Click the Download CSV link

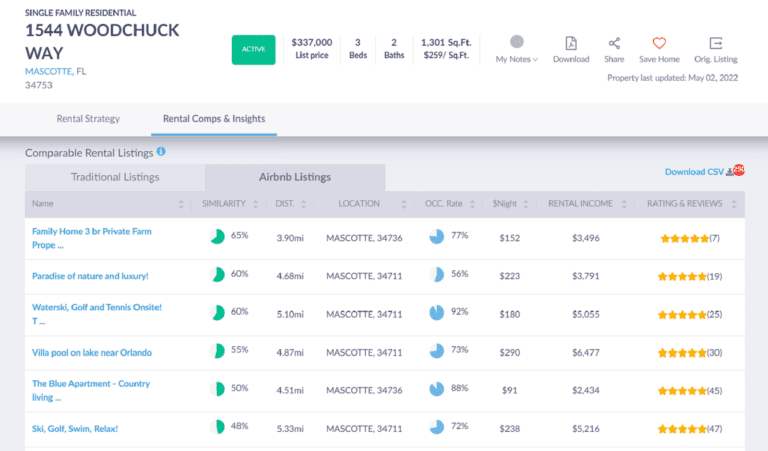point(694,172)
